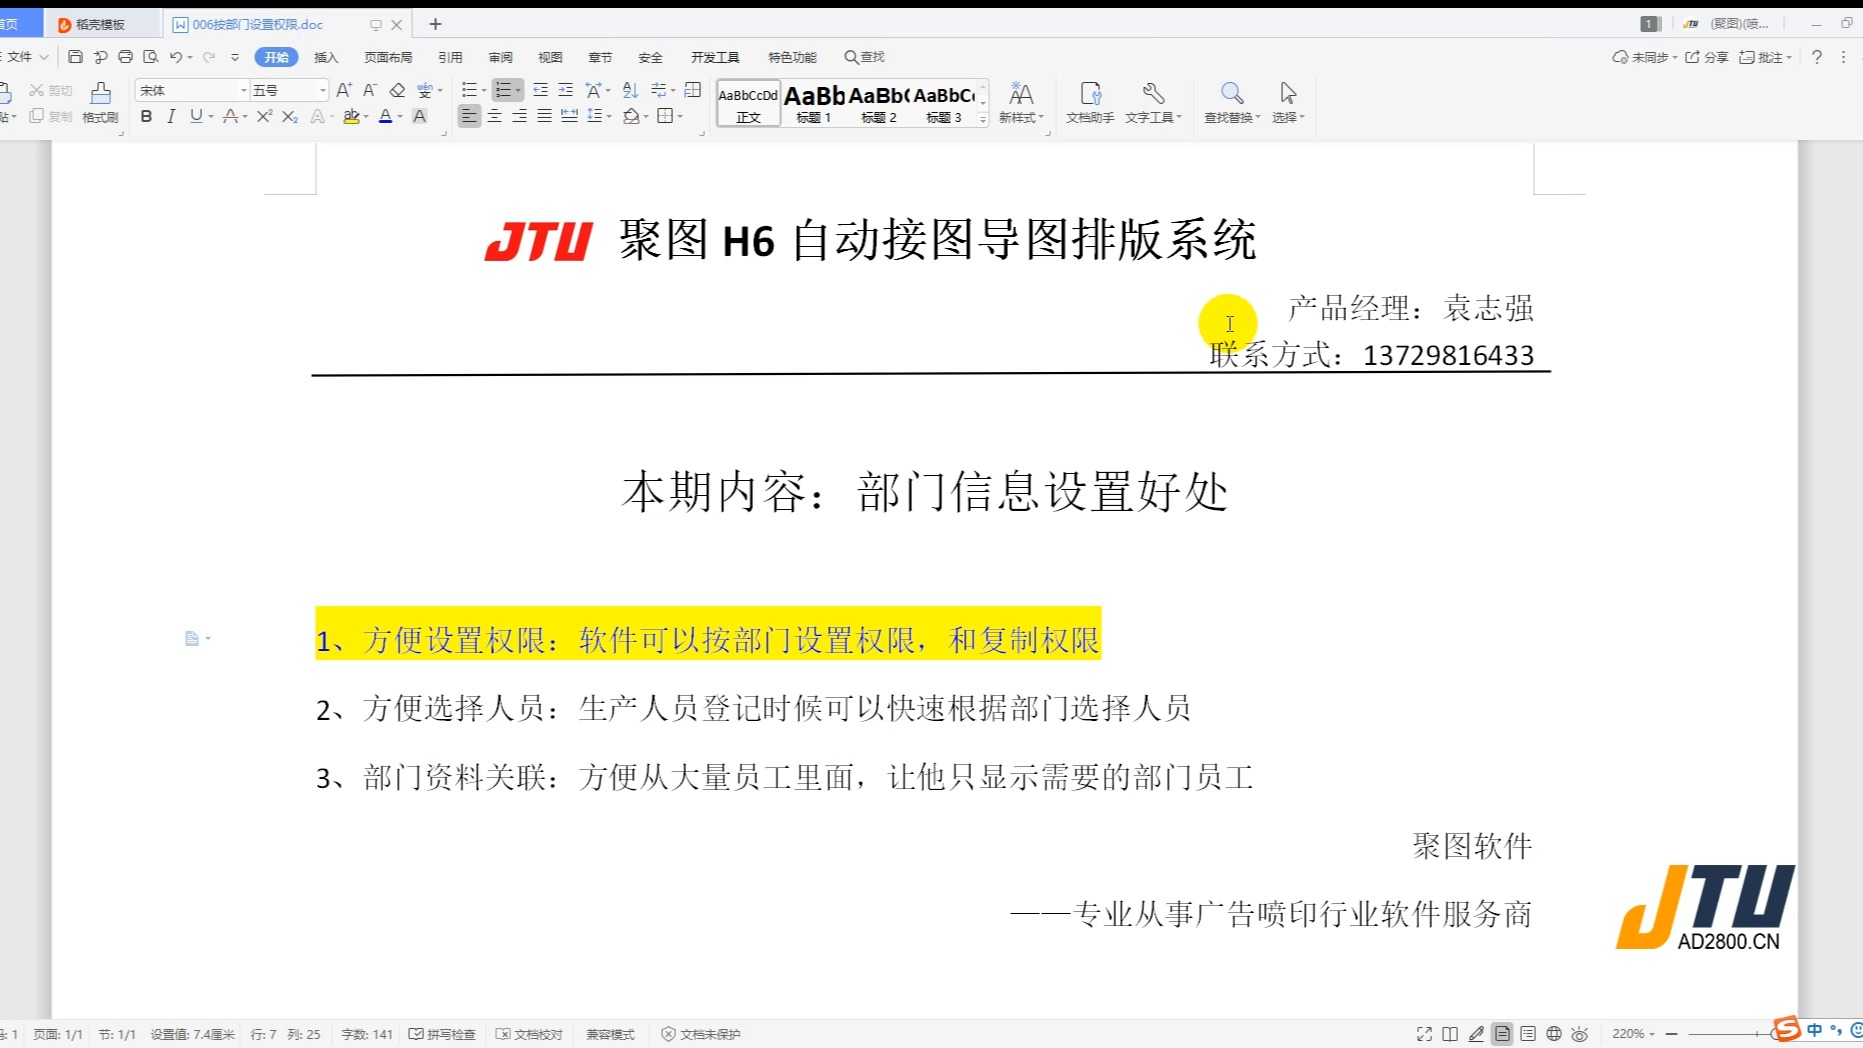The width and height of the screenshot is (1863, 1048).
Task: Decrease paragraph indent
Action: point(540,90)
